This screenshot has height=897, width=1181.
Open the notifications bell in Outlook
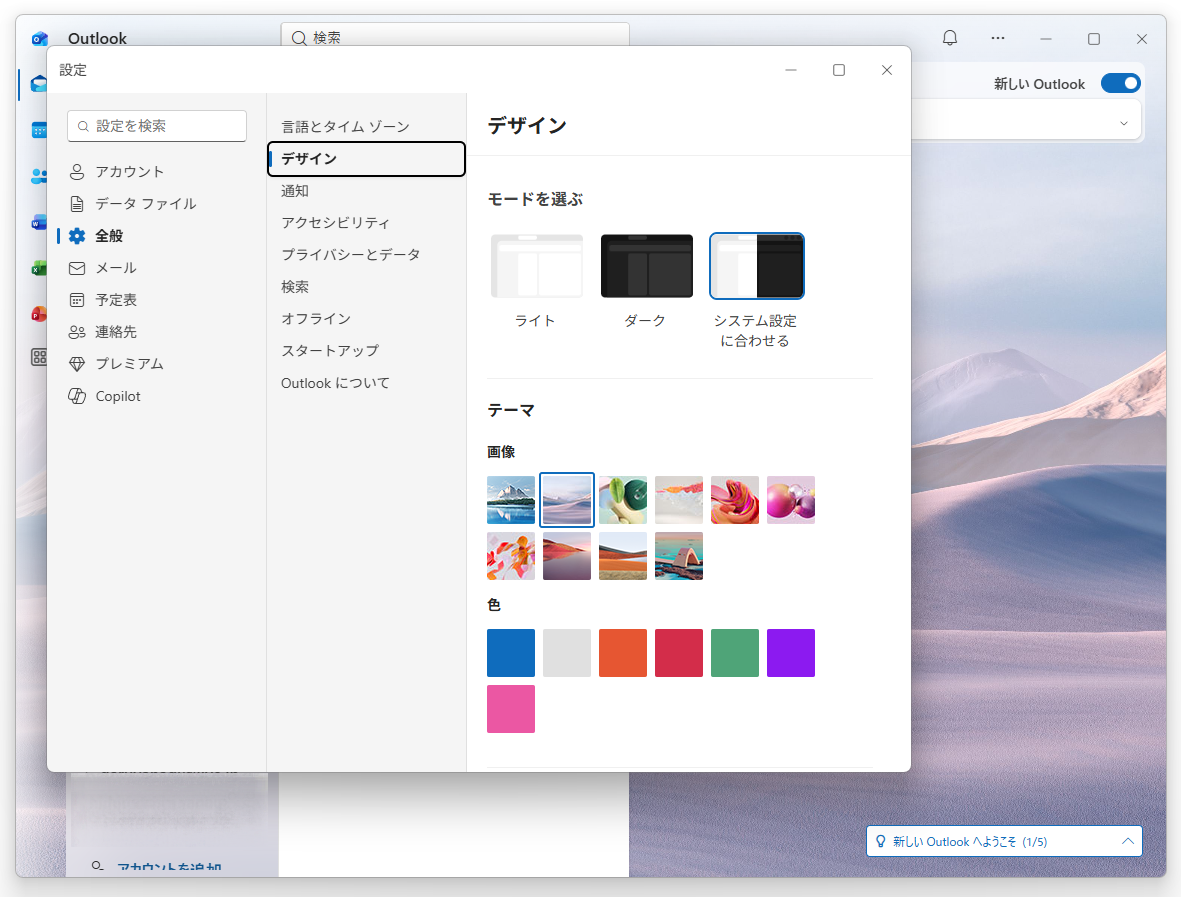click(950, 38)
